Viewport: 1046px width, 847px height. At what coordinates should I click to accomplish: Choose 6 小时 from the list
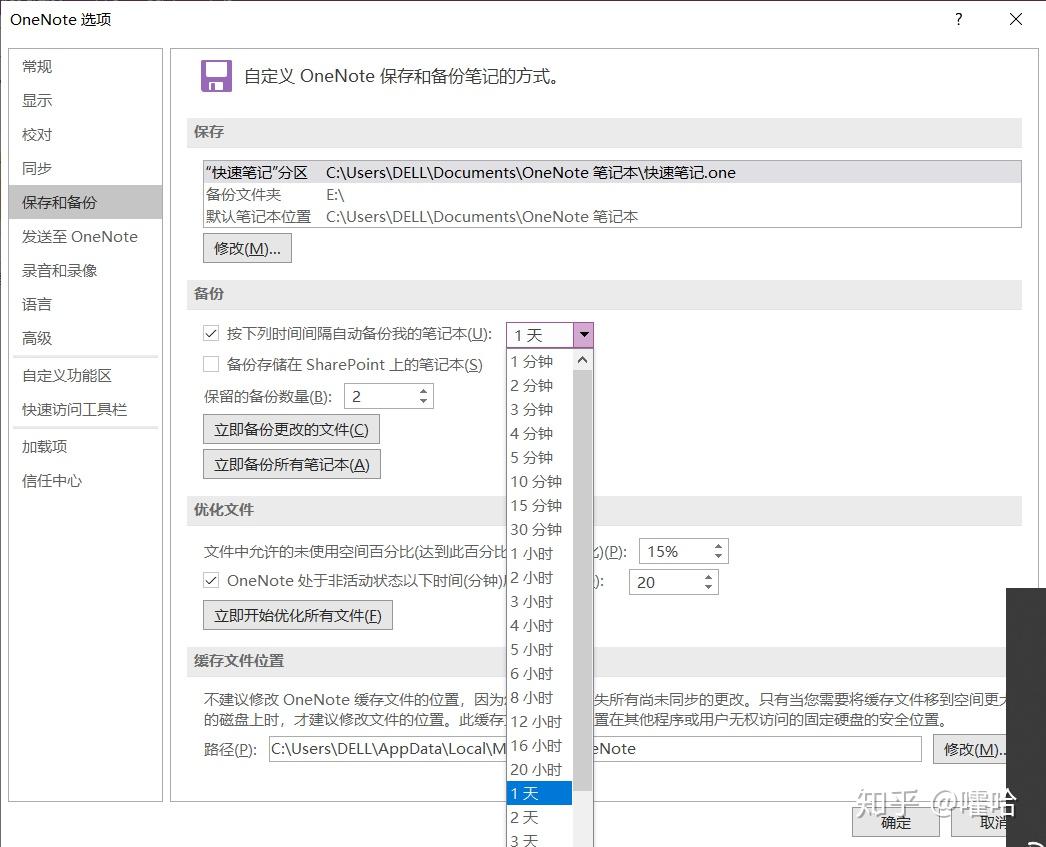(540, 674)
